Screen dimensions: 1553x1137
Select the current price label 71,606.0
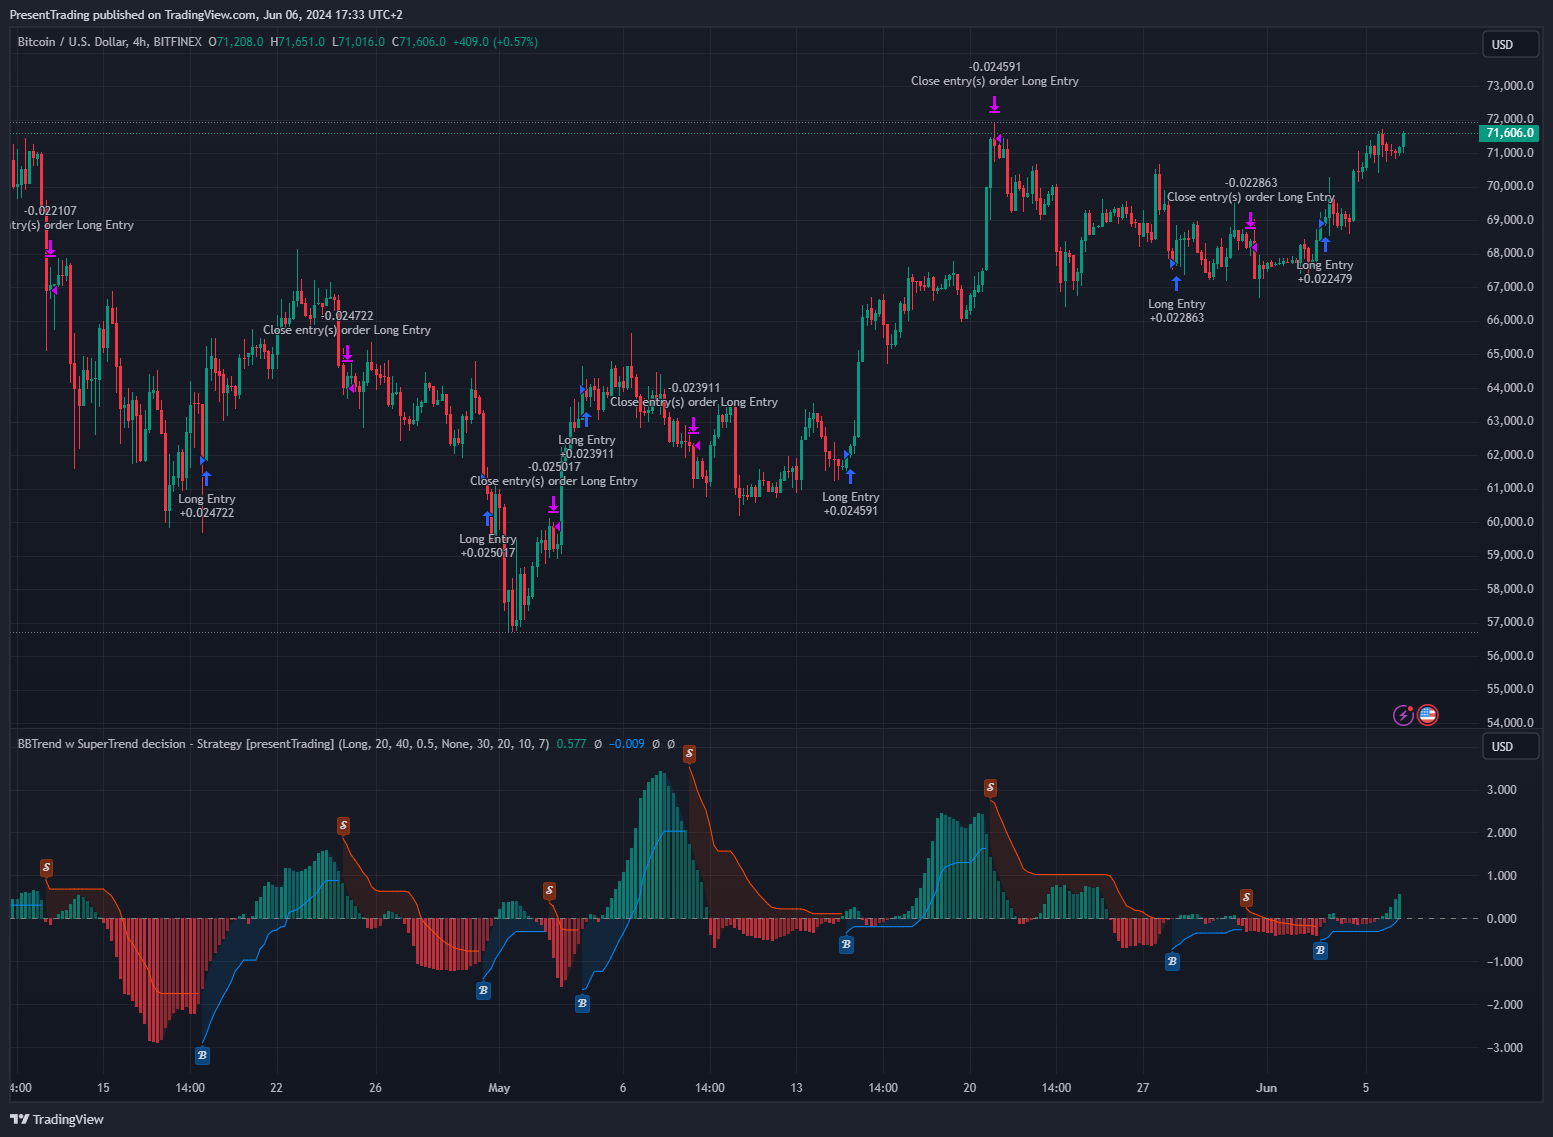pyautogui.click(x=1509, y=133)
